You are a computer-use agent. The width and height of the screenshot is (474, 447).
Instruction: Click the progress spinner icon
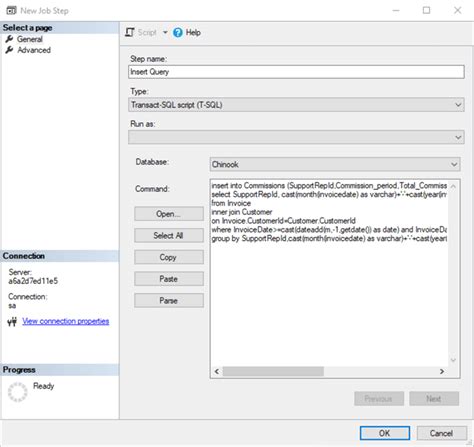pyautogui.click(x=18, y=392)
